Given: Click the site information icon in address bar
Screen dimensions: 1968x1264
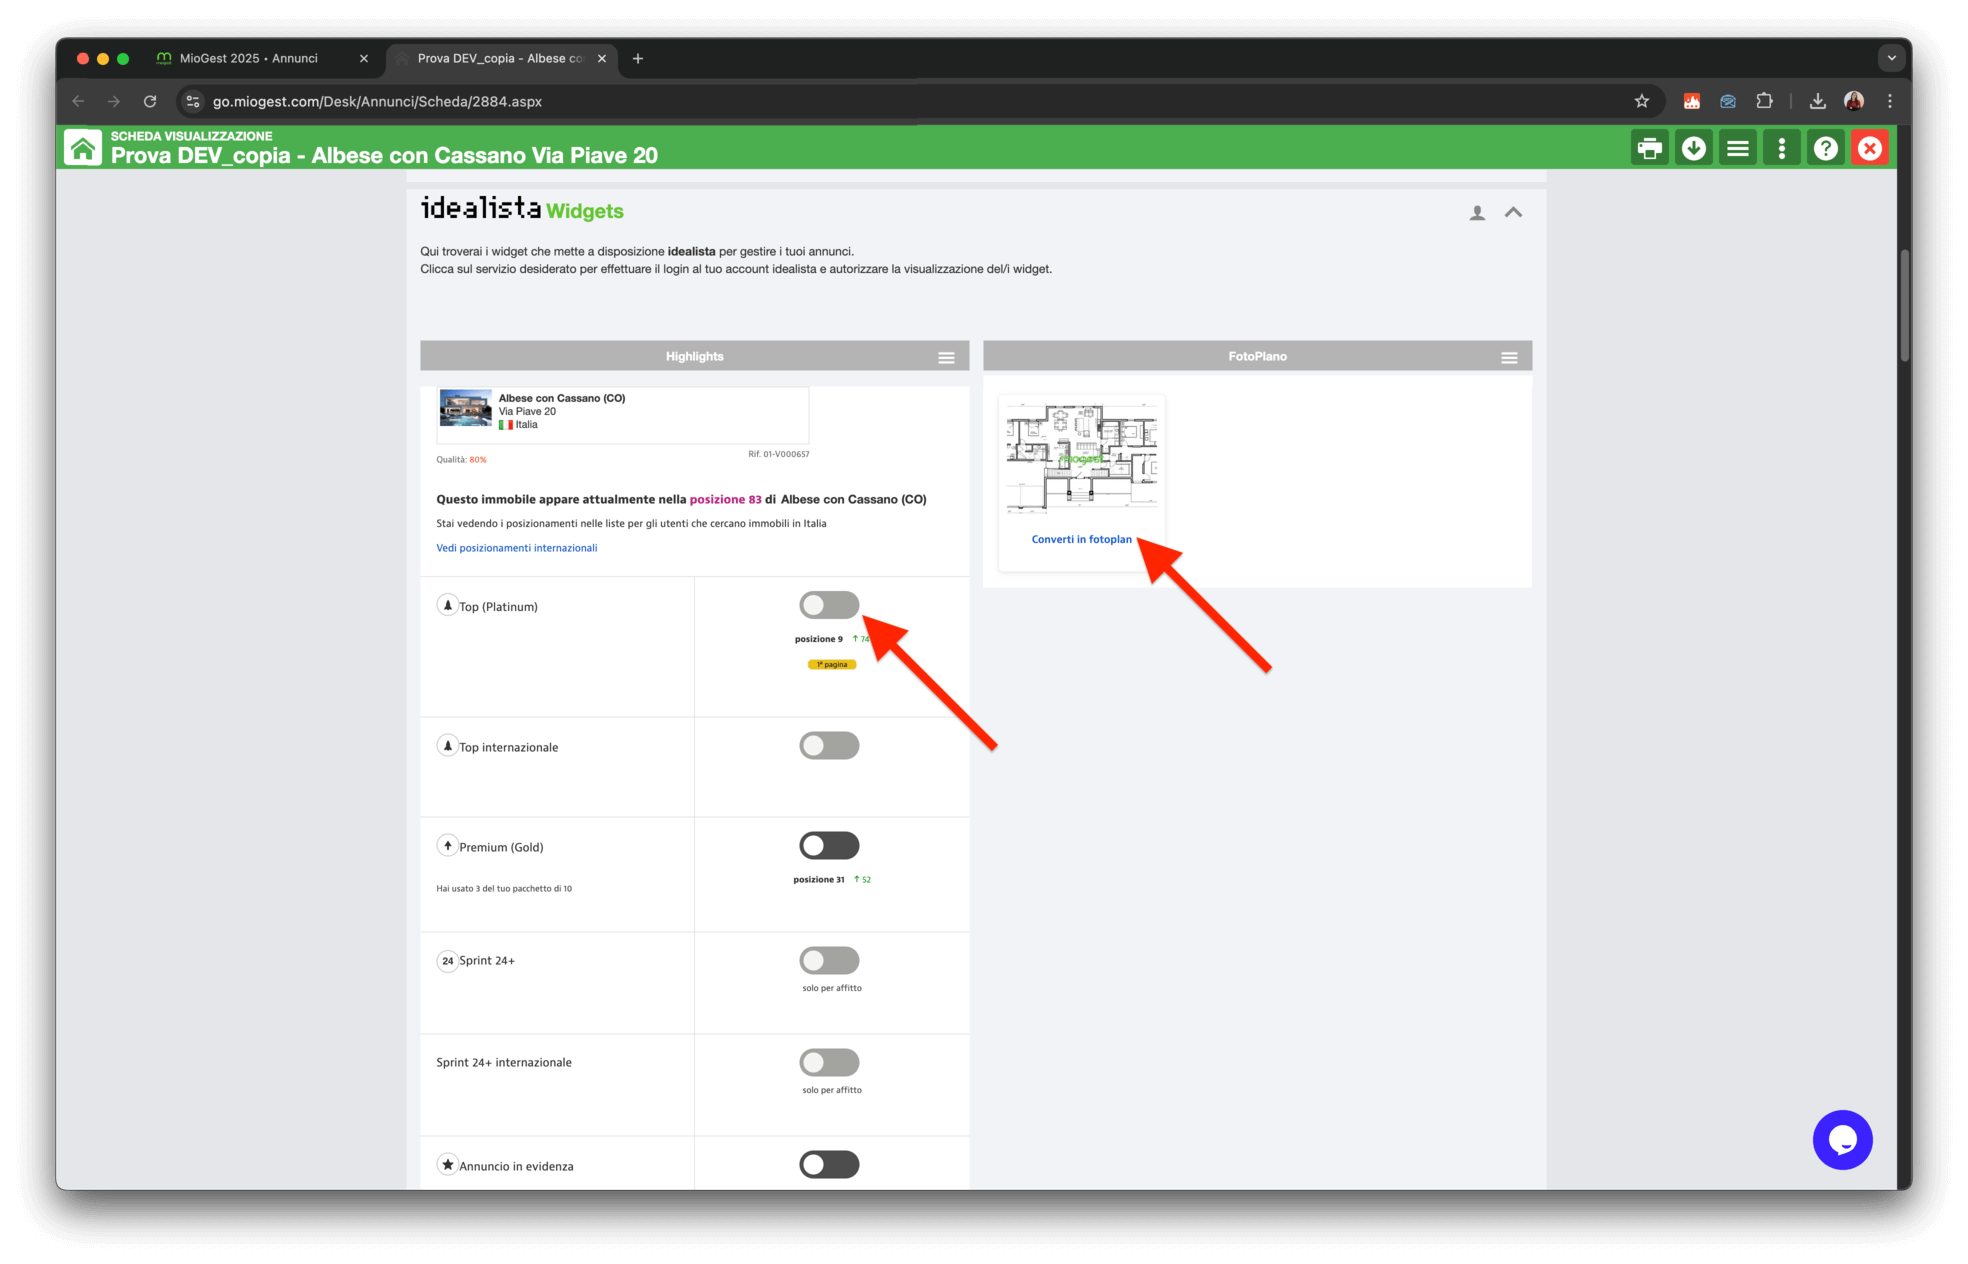Looking at the screenshot, I should tap(193, 101).
